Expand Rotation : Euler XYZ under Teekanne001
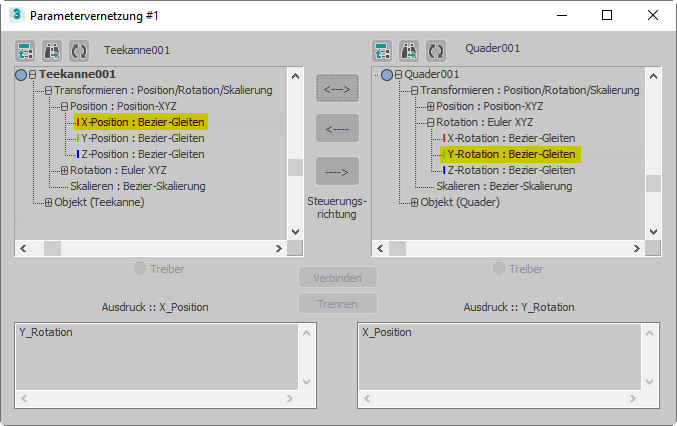Viewport: 677px width, 426px height. pyautogui.click(x=64, y=170)
